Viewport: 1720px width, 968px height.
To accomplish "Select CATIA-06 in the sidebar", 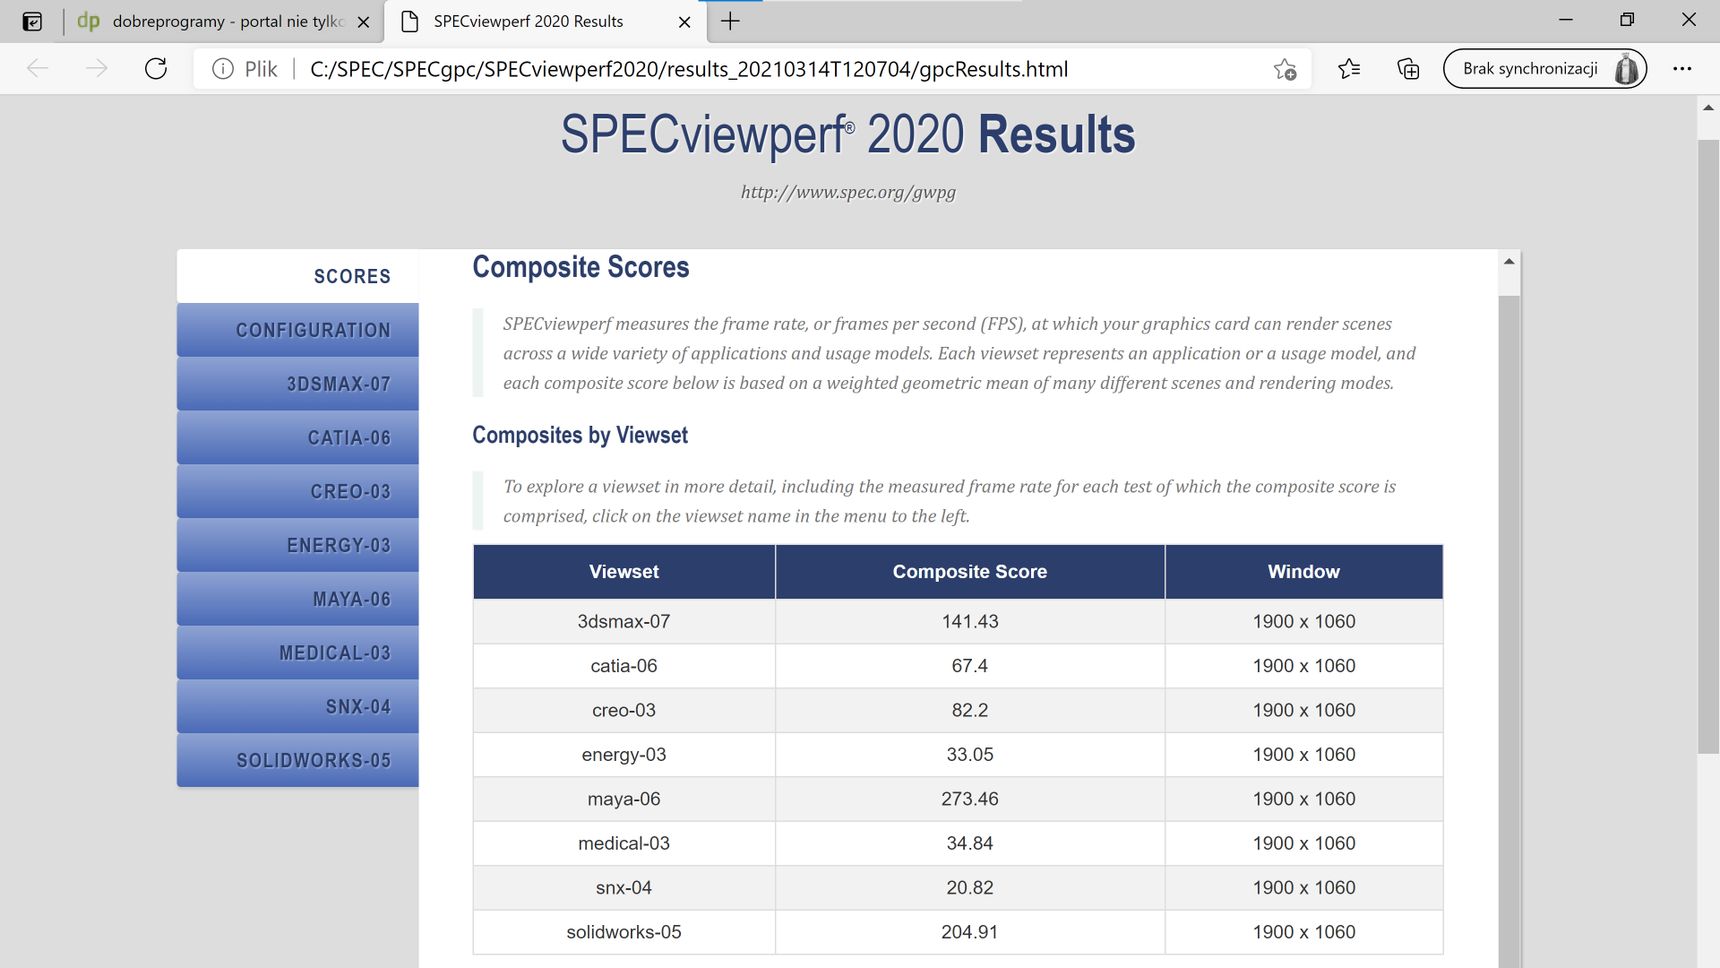I will (x=298, y=438).
